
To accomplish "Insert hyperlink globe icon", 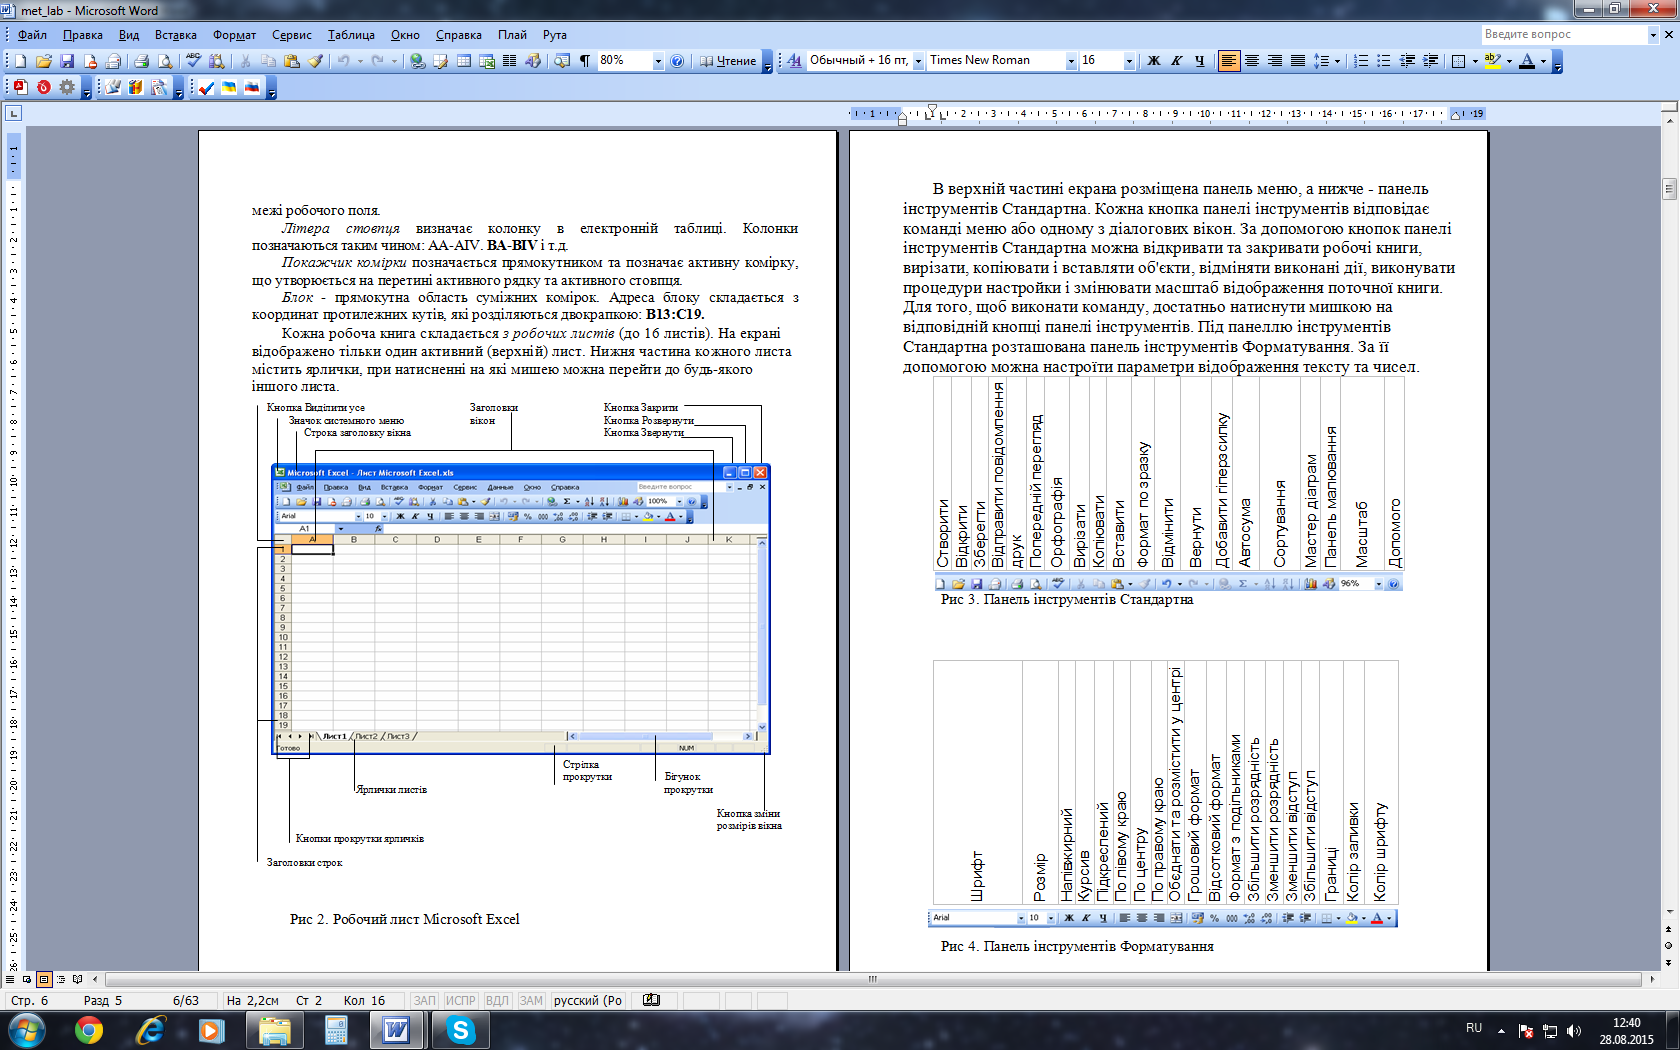I will pos(417,61).
